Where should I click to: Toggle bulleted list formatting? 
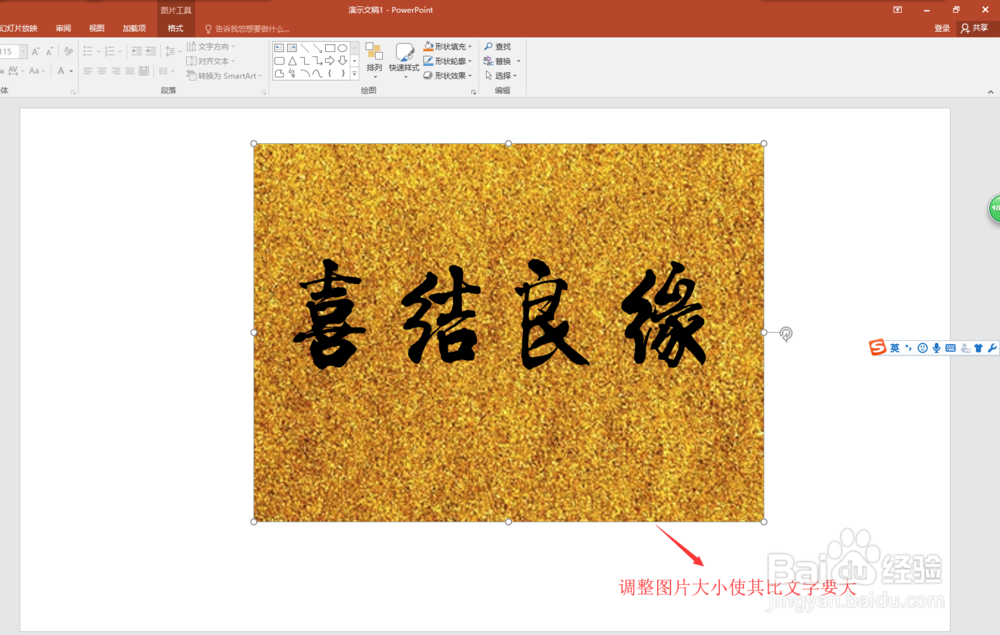click(x=88, y=49)
